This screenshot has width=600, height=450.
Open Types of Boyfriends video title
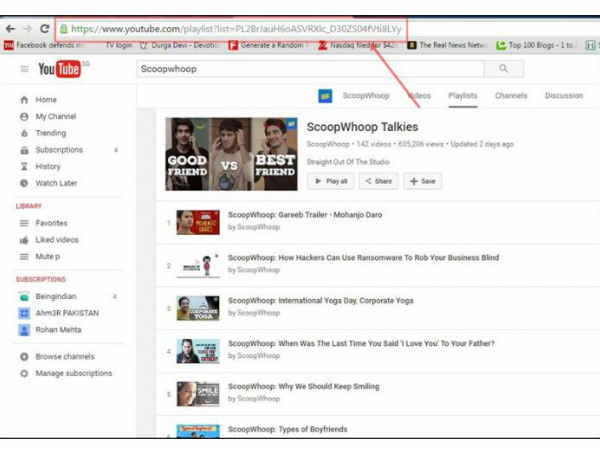tap(288, 429)
